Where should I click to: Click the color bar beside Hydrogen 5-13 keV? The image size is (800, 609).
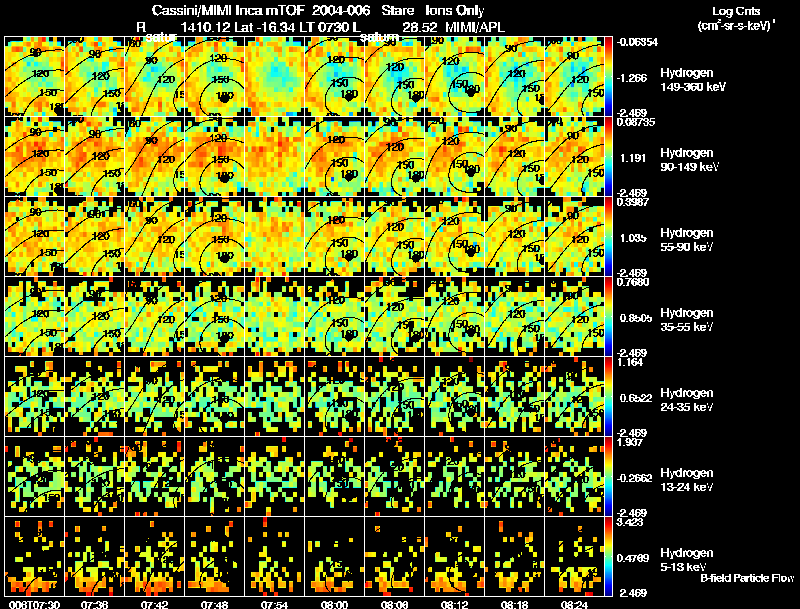tap(608, 556)
